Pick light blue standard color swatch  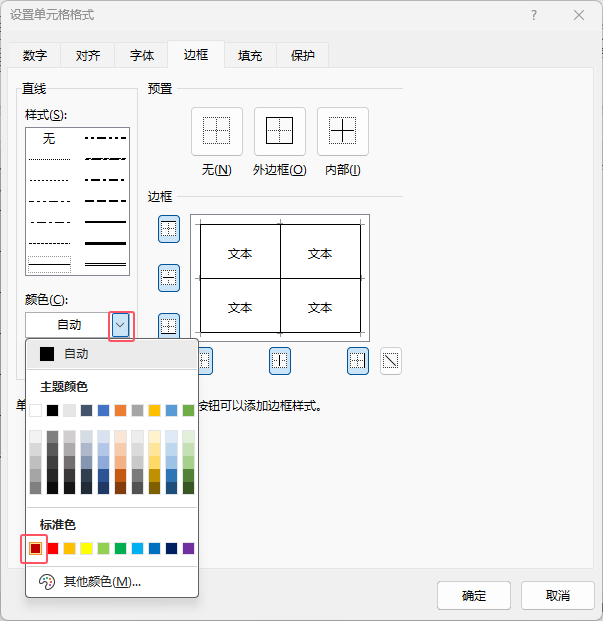[137, 548]
